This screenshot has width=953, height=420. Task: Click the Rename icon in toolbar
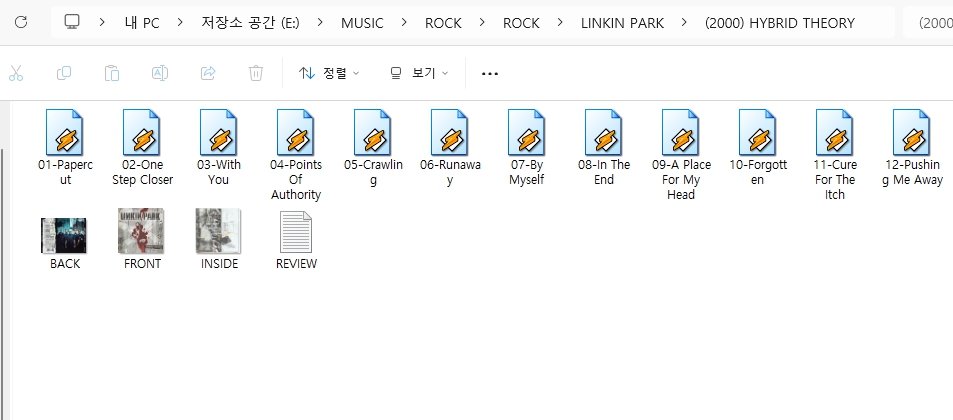[160, 73]
